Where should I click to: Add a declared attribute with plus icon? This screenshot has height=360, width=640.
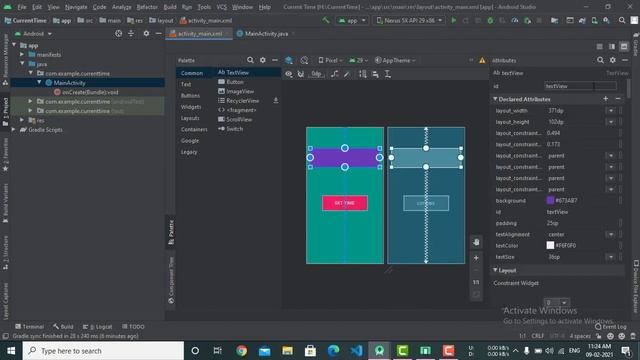(x=606, y=99)
